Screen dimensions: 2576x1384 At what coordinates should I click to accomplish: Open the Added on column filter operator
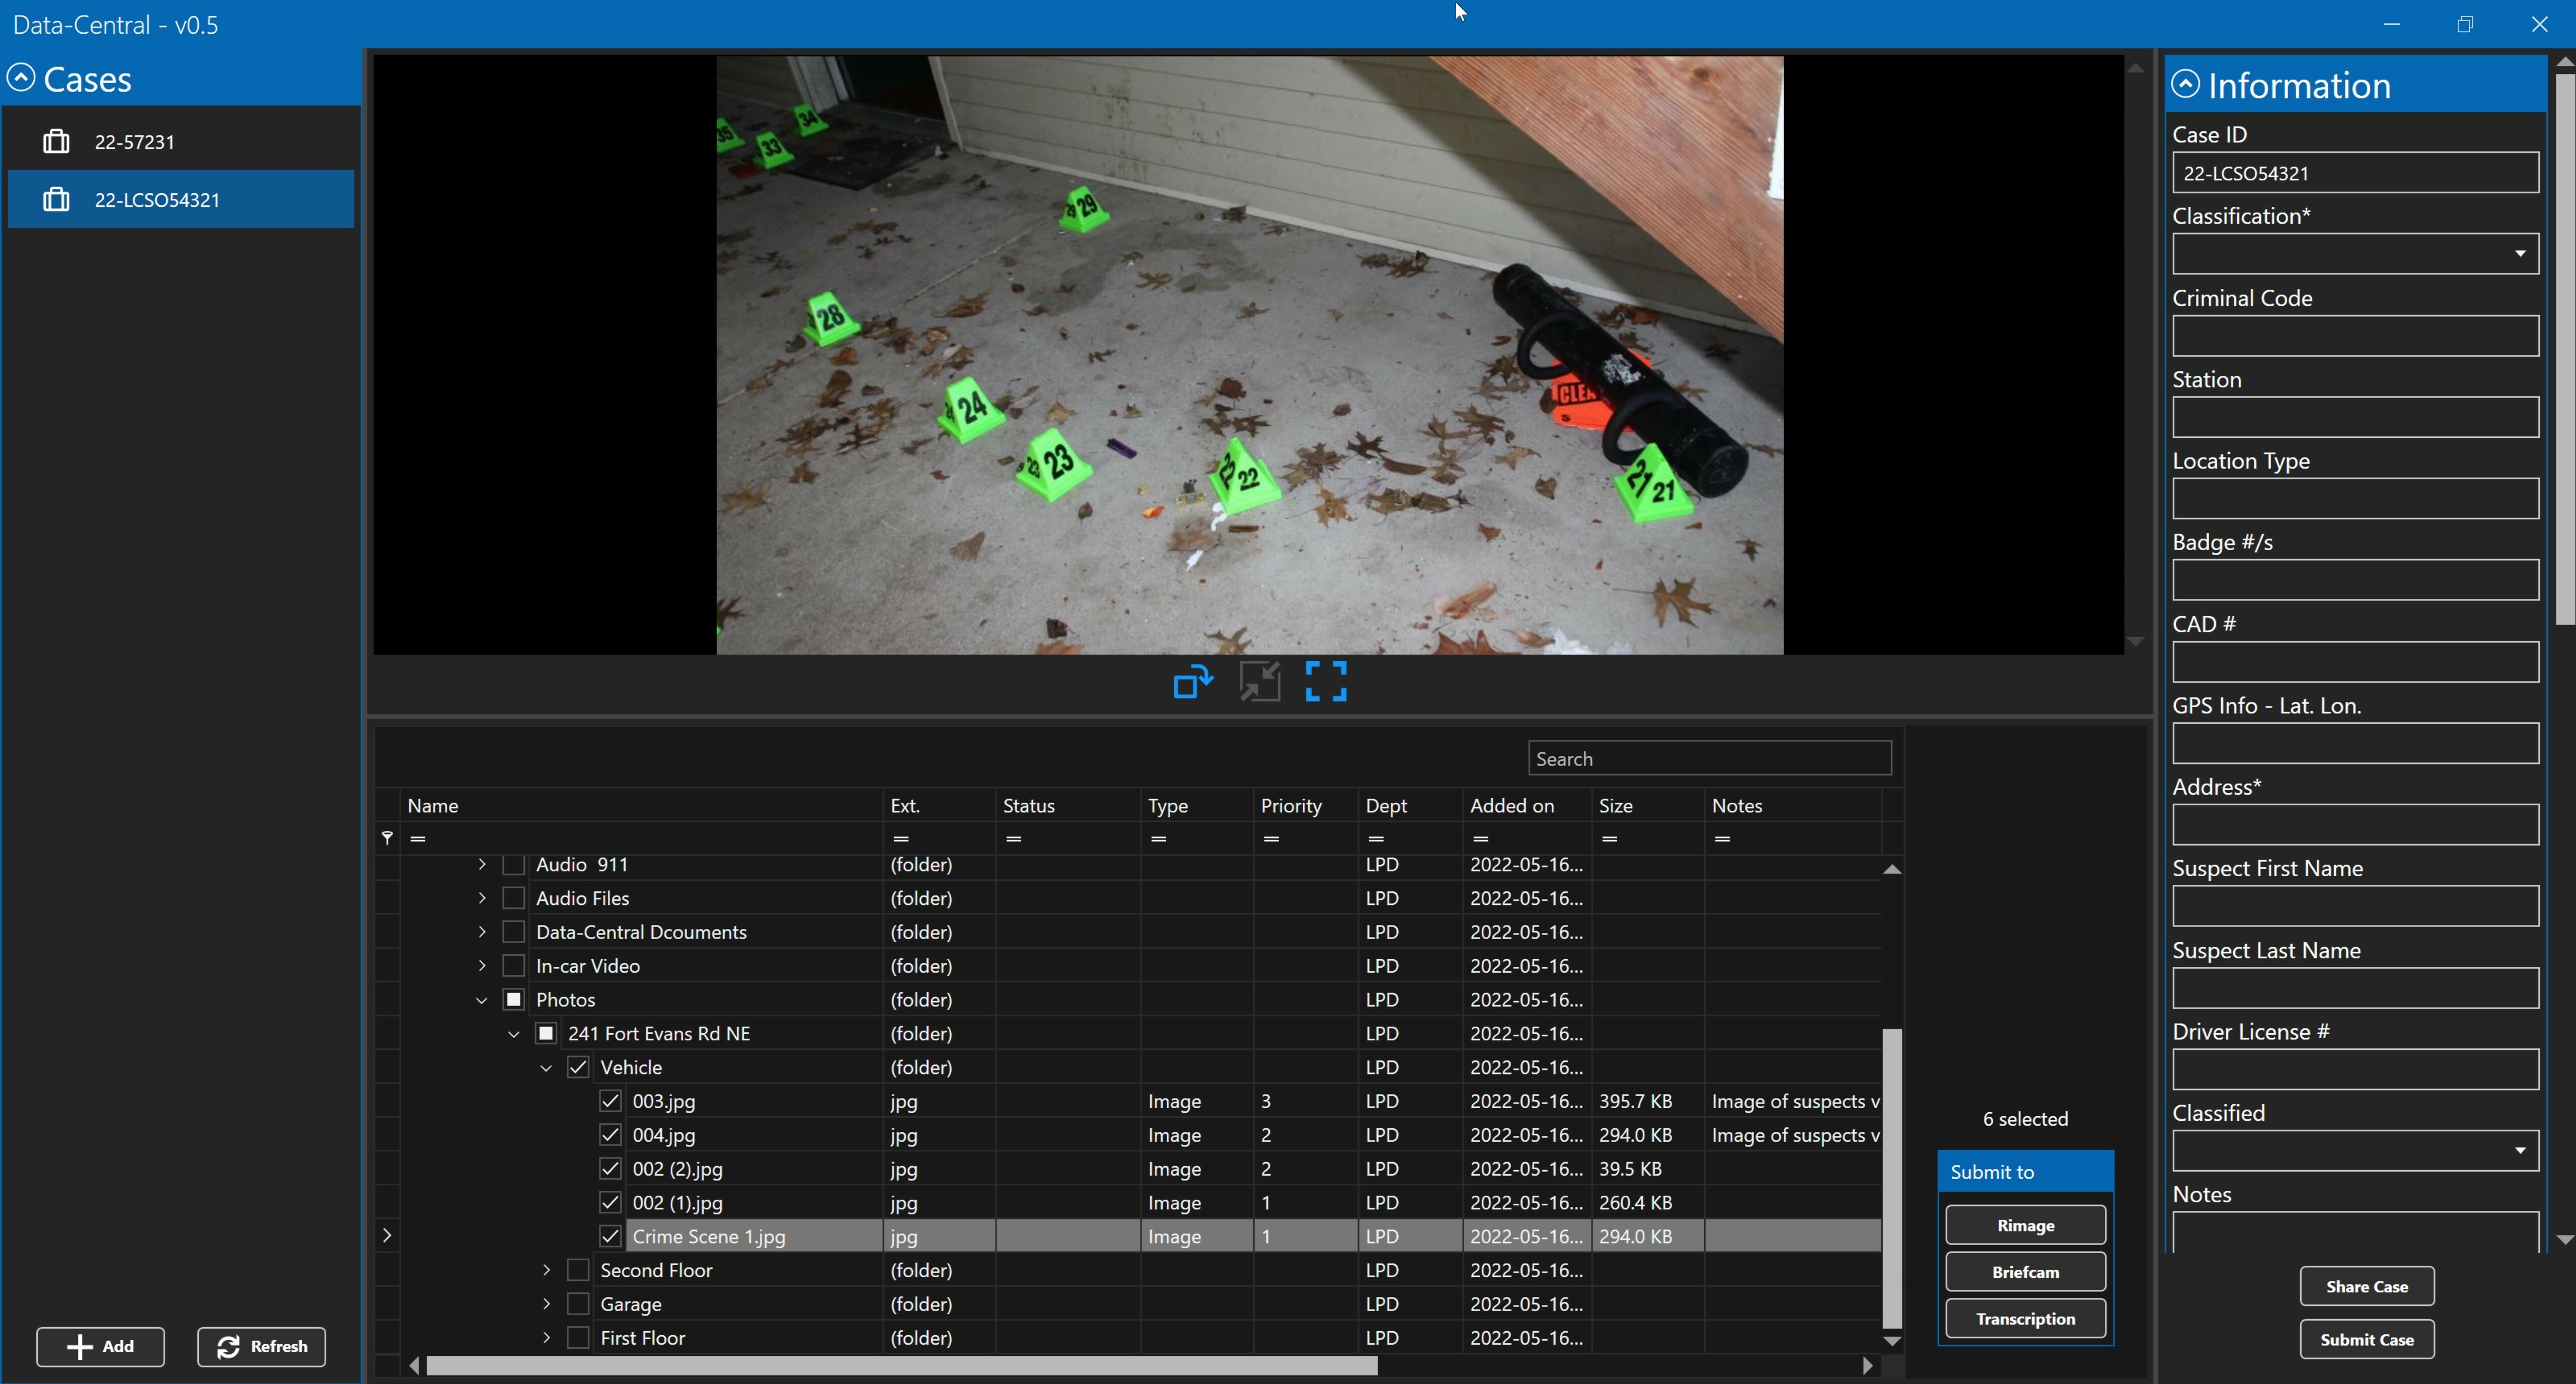(1481, 838)
